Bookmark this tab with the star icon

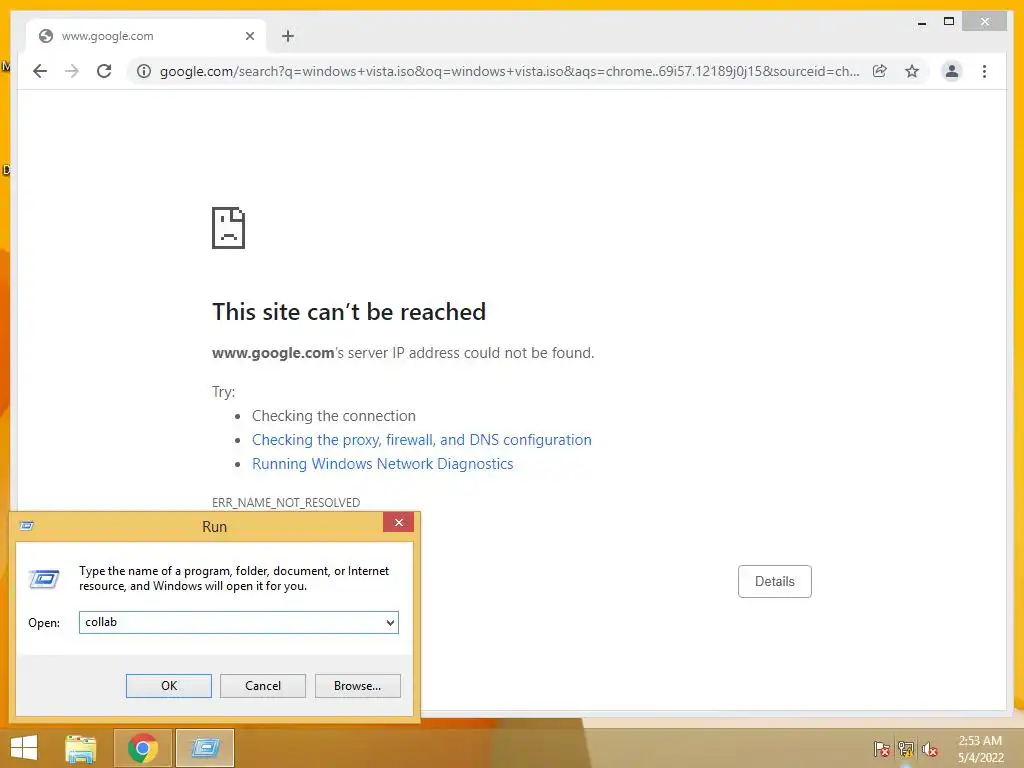coord(912,71)
